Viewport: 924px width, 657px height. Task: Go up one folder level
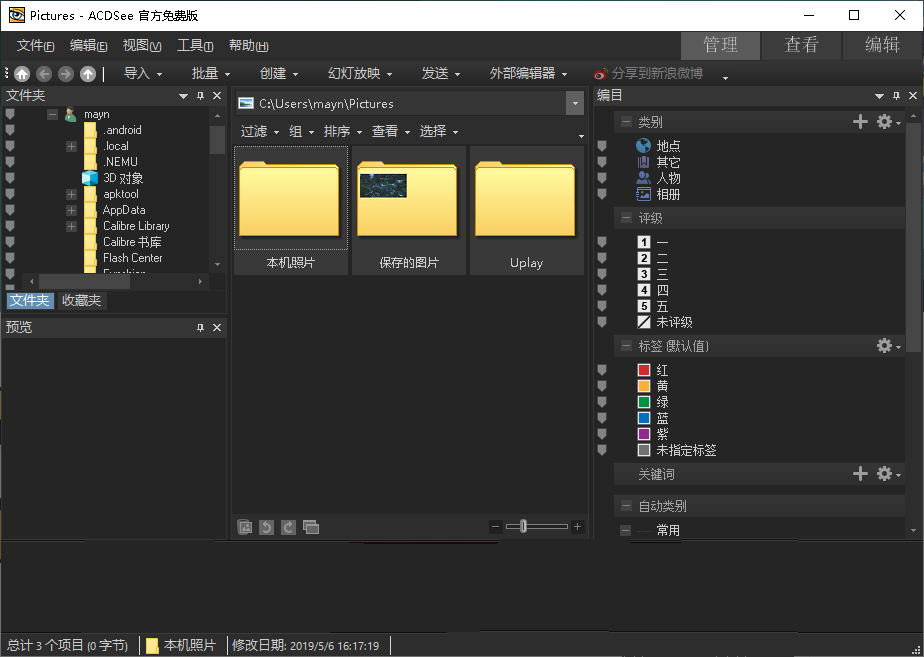(x=88, y=74)
